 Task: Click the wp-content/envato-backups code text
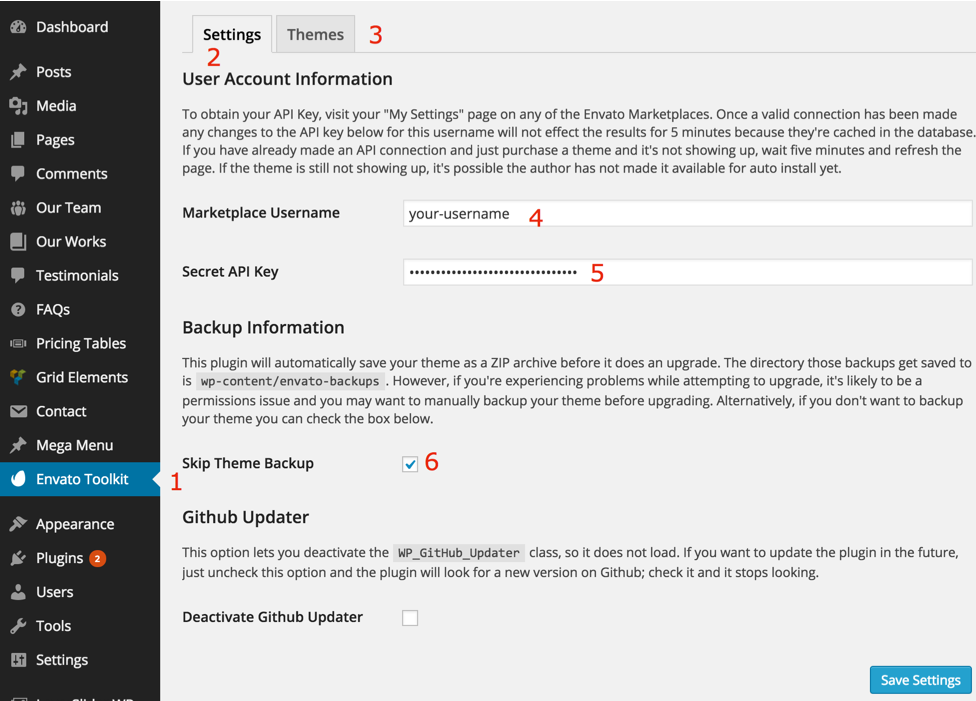click(290, 381)
